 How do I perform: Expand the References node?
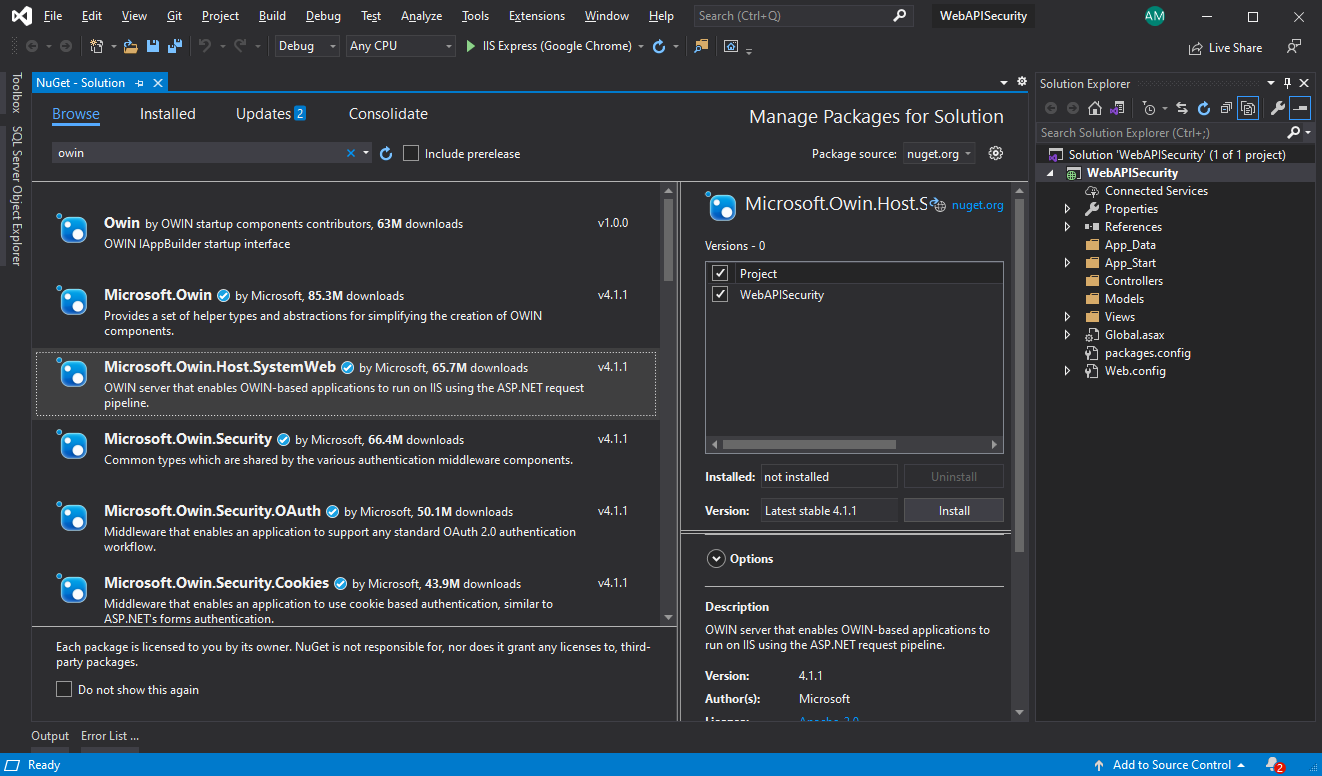click(1067, 227)
